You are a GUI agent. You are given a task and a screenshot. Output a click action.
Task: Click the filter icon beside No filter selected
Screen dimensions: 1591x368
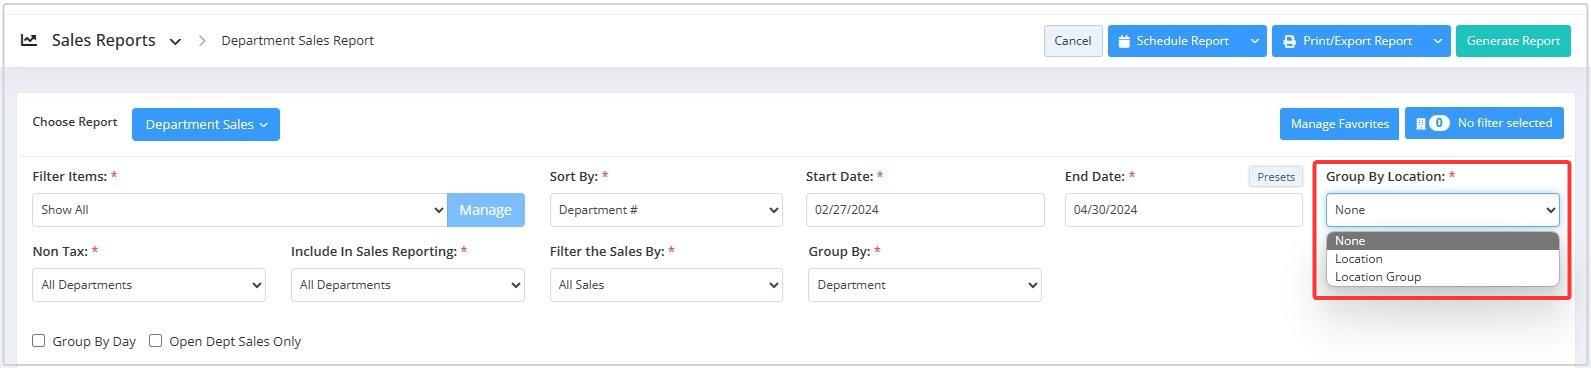1420,124
